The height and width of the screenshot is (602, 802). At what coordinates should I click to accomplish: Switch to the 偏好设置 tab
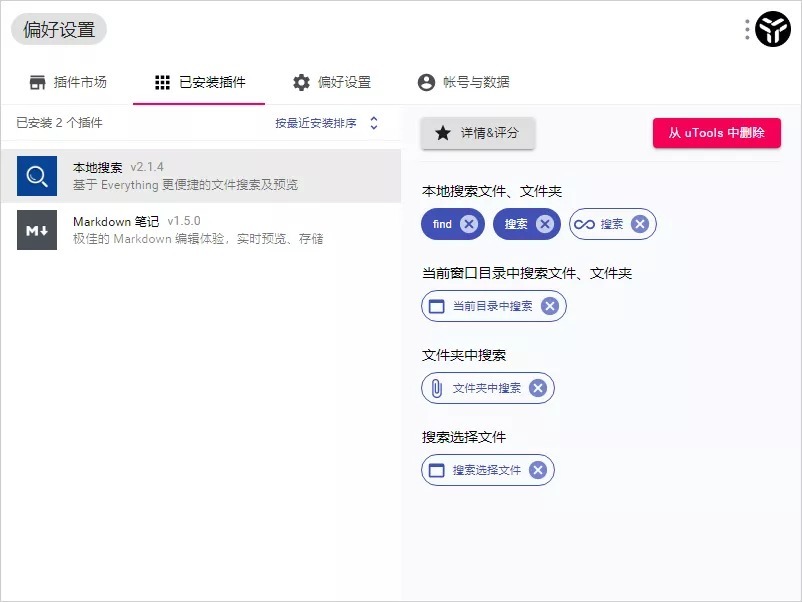pyautogui.click(x=331, y=82)
